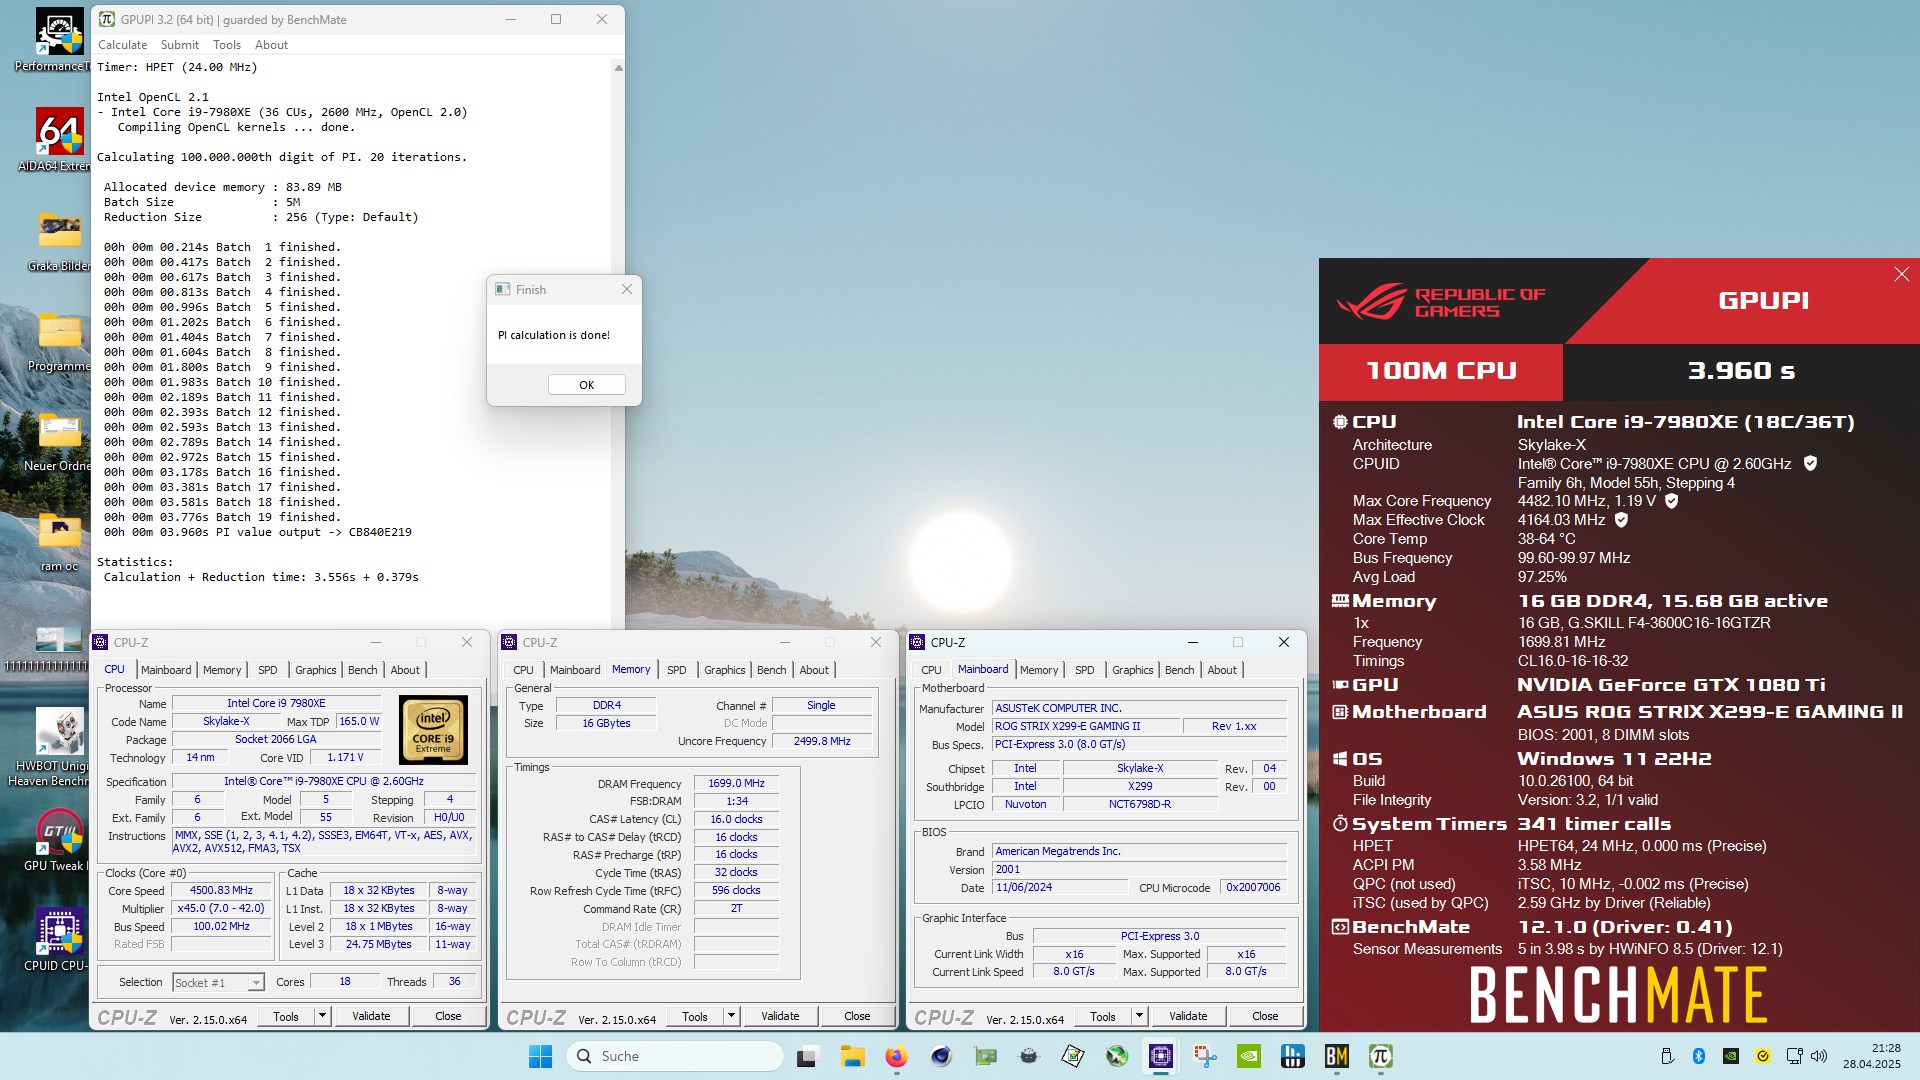Launch Firefox from taskbar
The image size is (1920, 1080).
(x=896, y=1056)
